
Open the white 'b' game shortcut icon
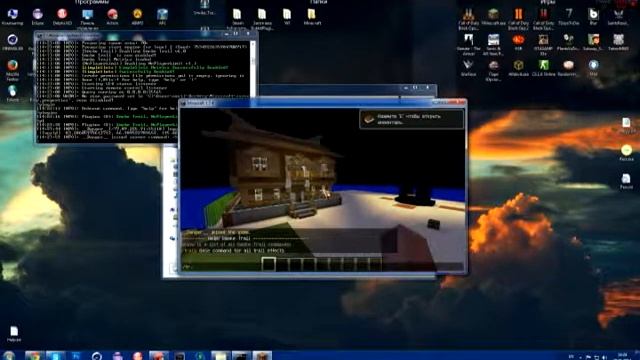point(593,17)
